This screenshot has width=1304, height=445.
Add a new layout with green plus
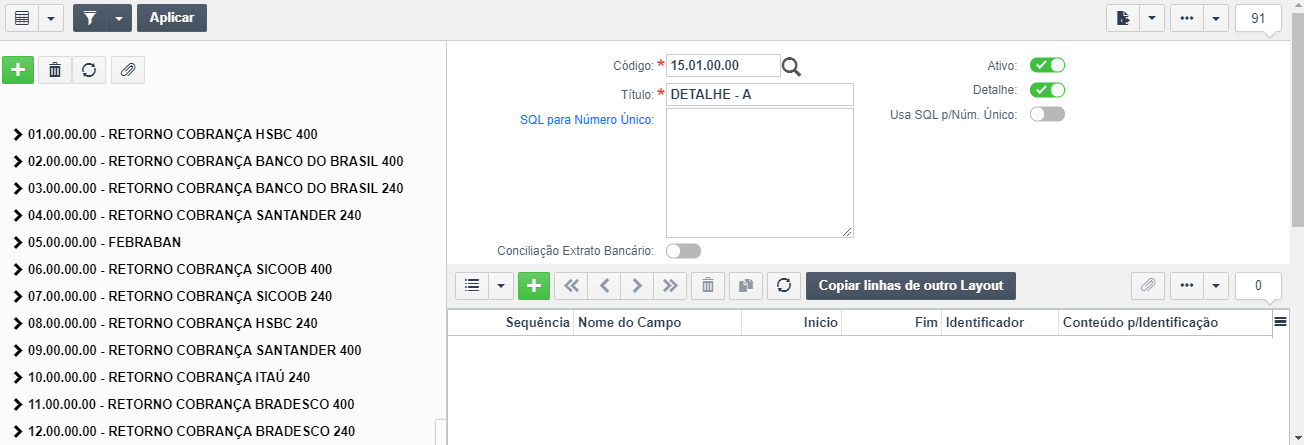pyautogui.click(x=18, y=69)
